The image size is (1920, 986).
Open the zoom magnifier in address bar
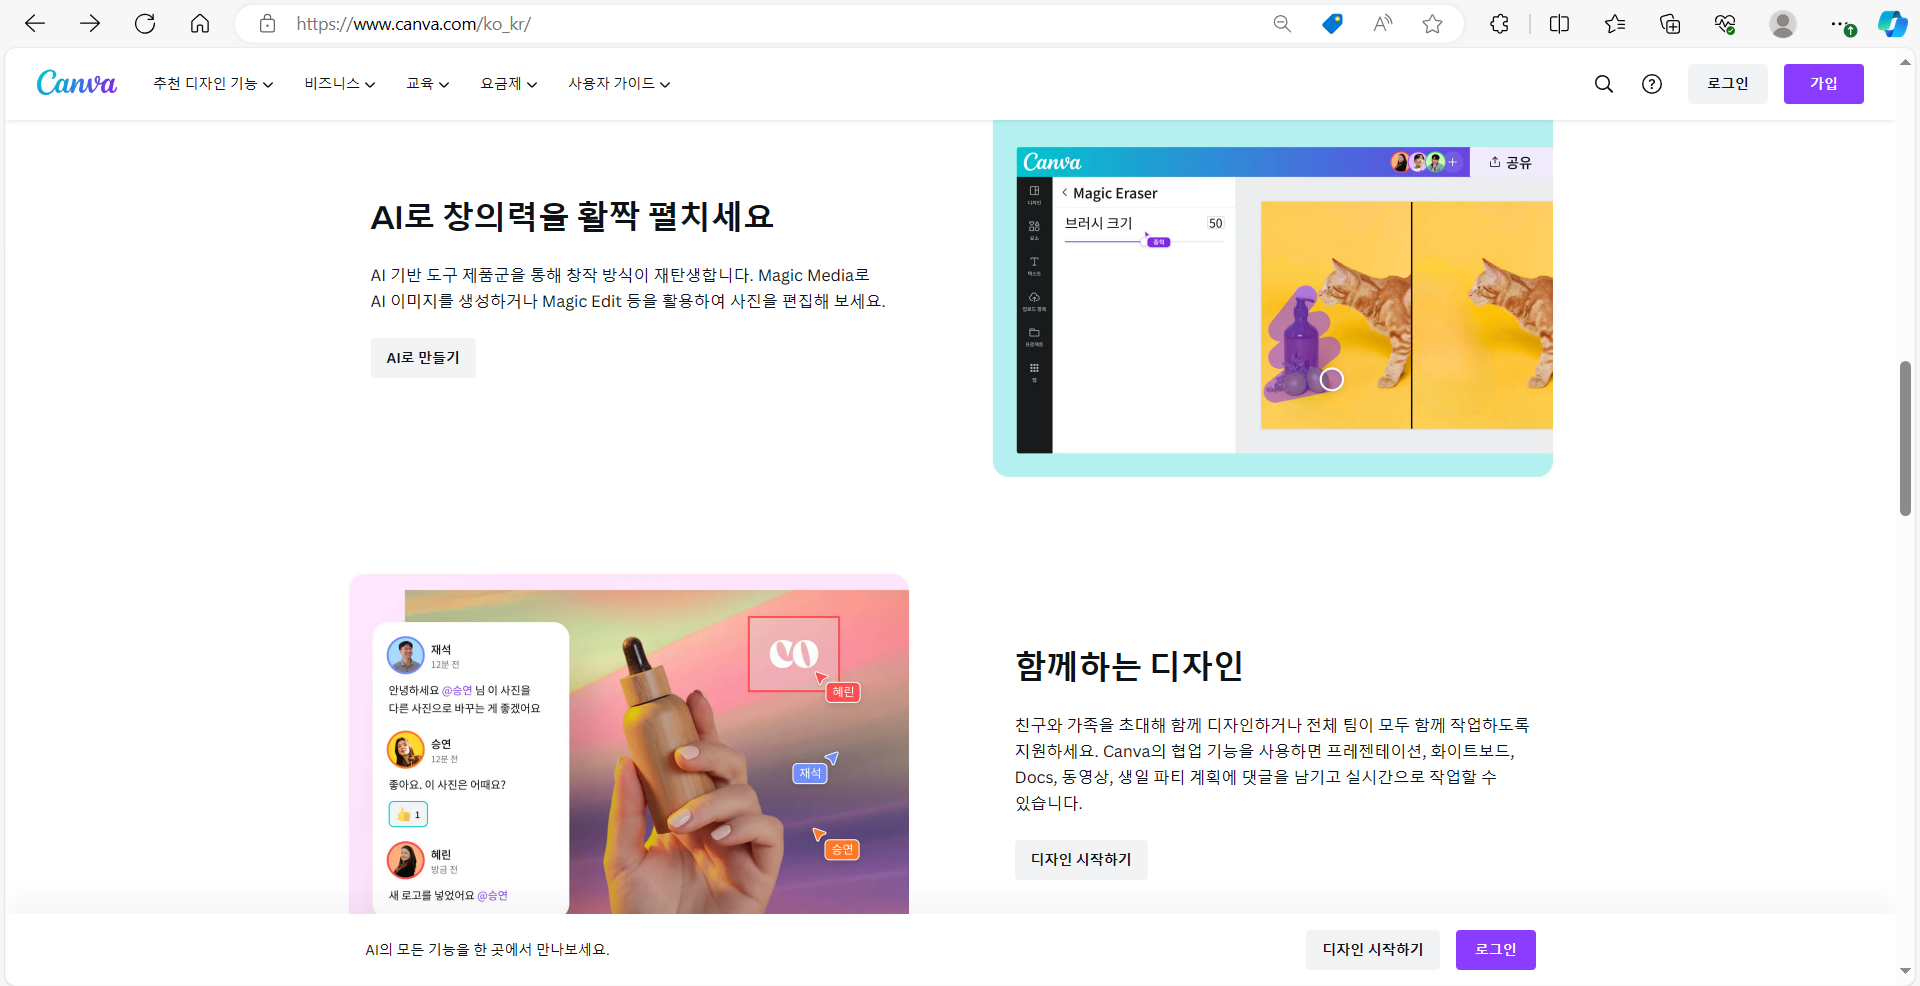point(1282,24)
